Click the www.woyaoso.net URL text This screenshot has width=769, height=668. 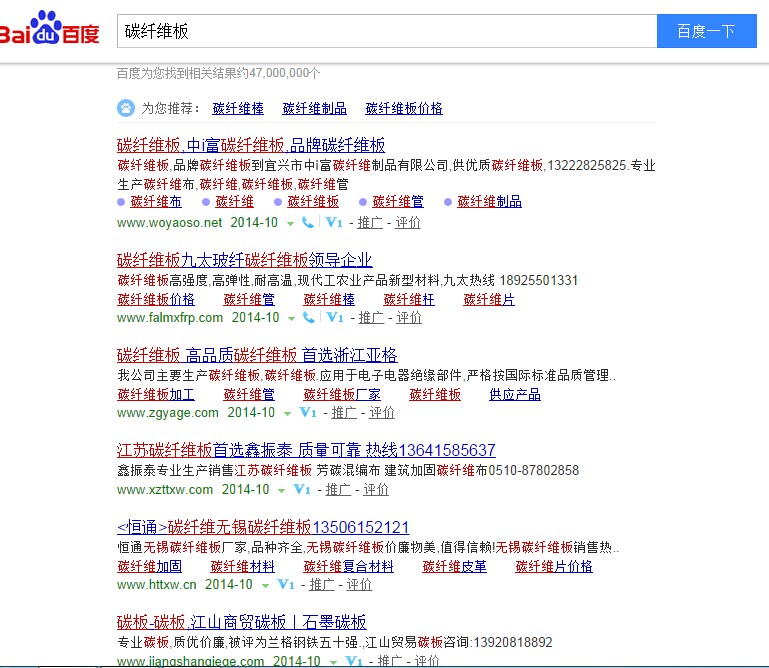click(x=170, y=223)
